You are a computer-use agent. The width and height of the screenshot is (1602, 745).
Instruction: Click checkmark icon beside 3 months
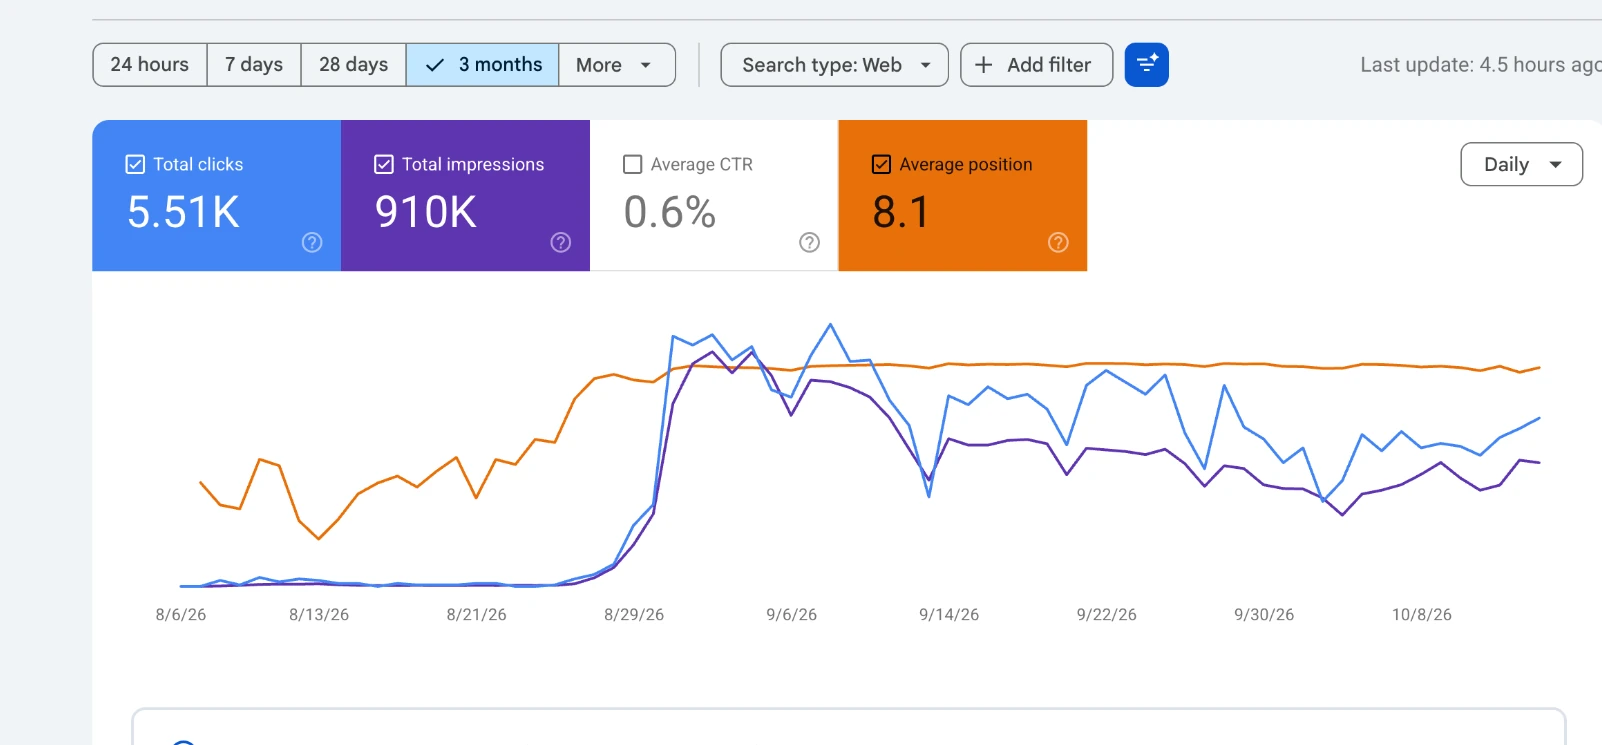click(435, 65)
